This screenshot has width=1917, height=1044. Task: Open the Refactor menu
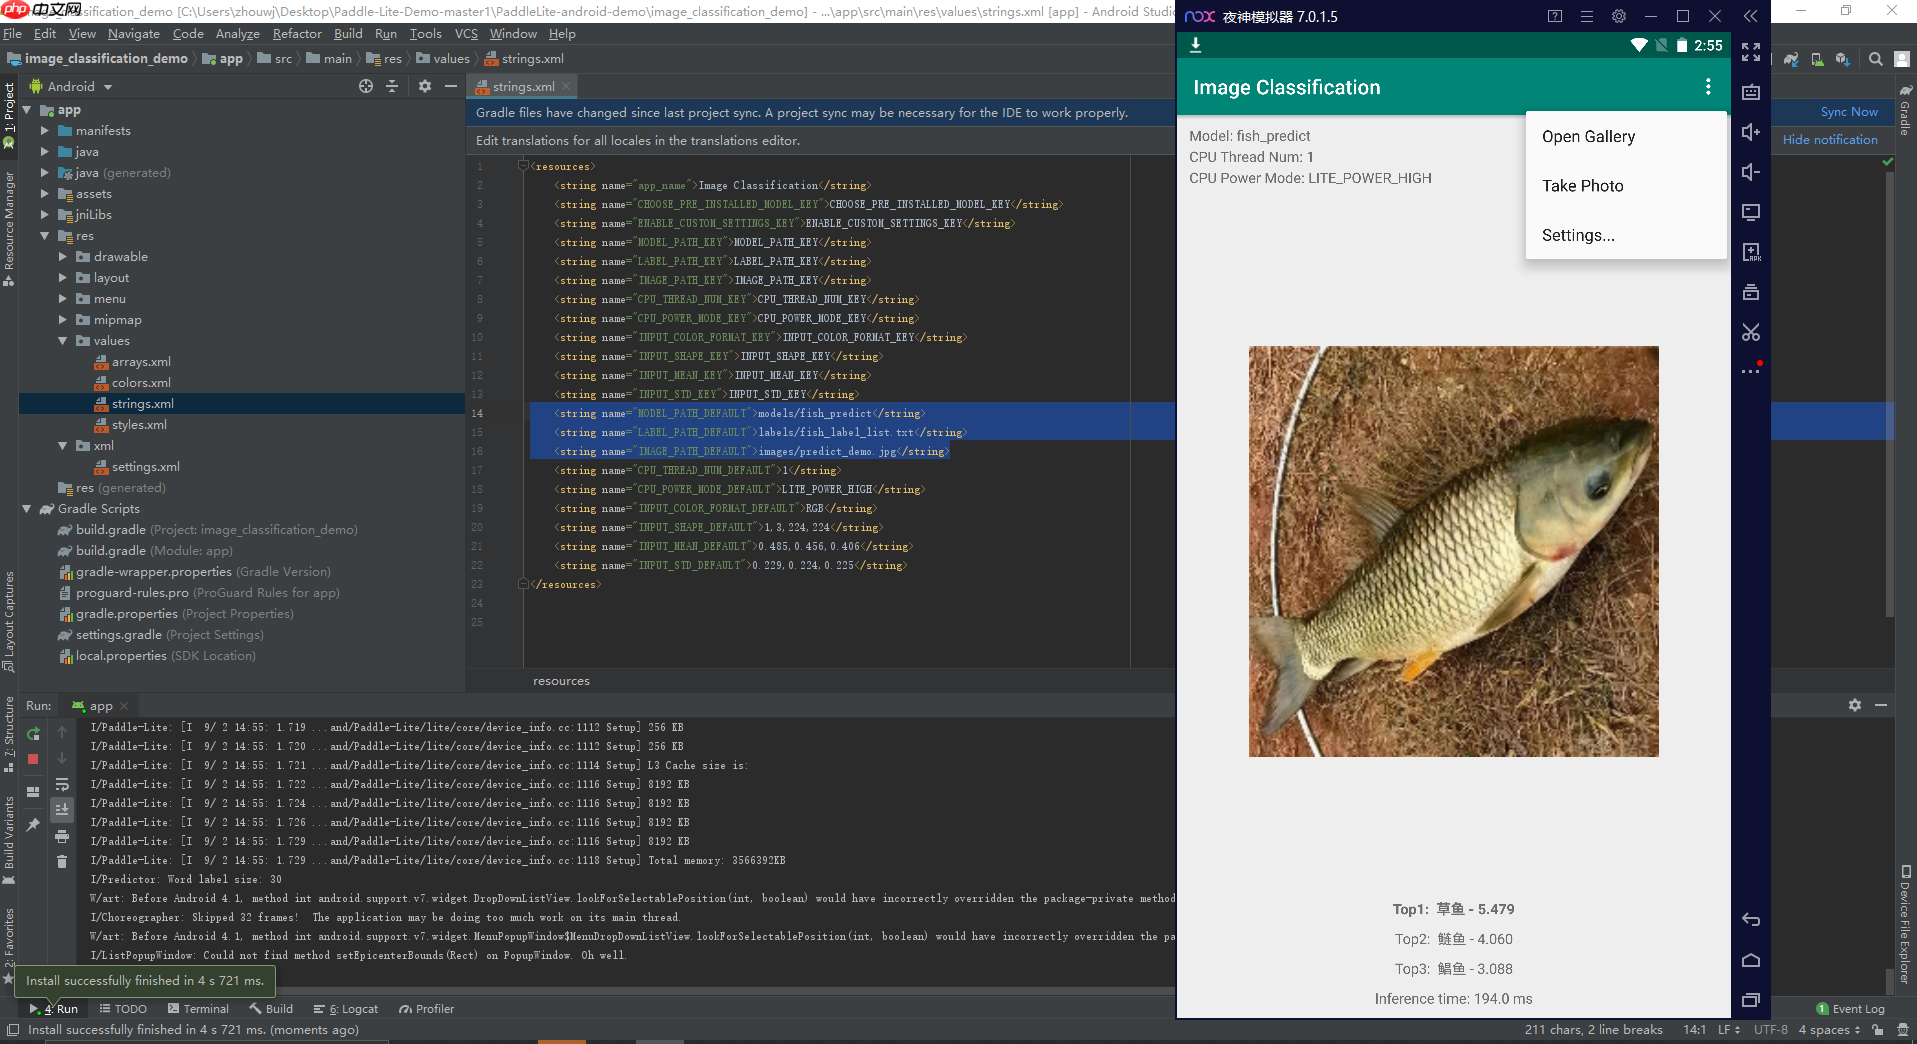[x=297, y=34]
